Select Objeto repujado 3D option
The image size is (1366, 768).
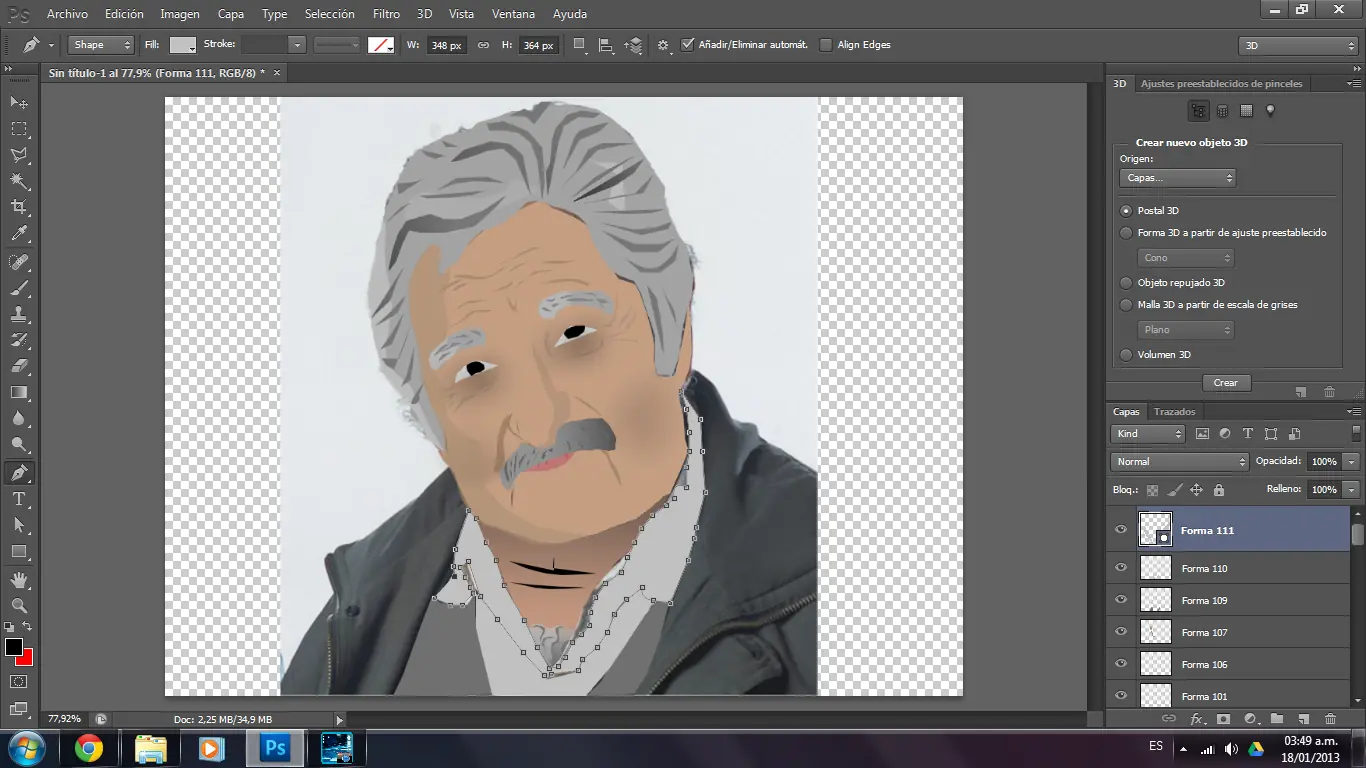pos(1127,283)
